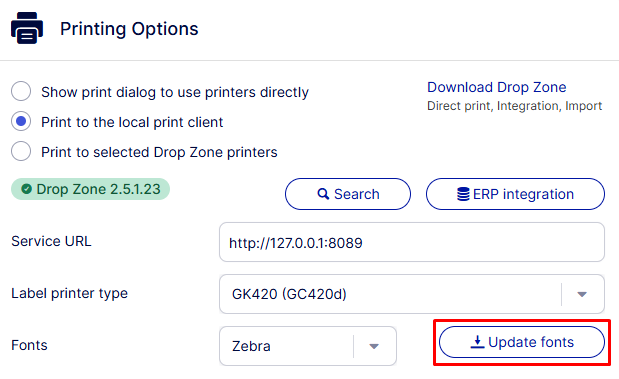Open the GK420 (GC420d) printer combo box

[412, 294]
